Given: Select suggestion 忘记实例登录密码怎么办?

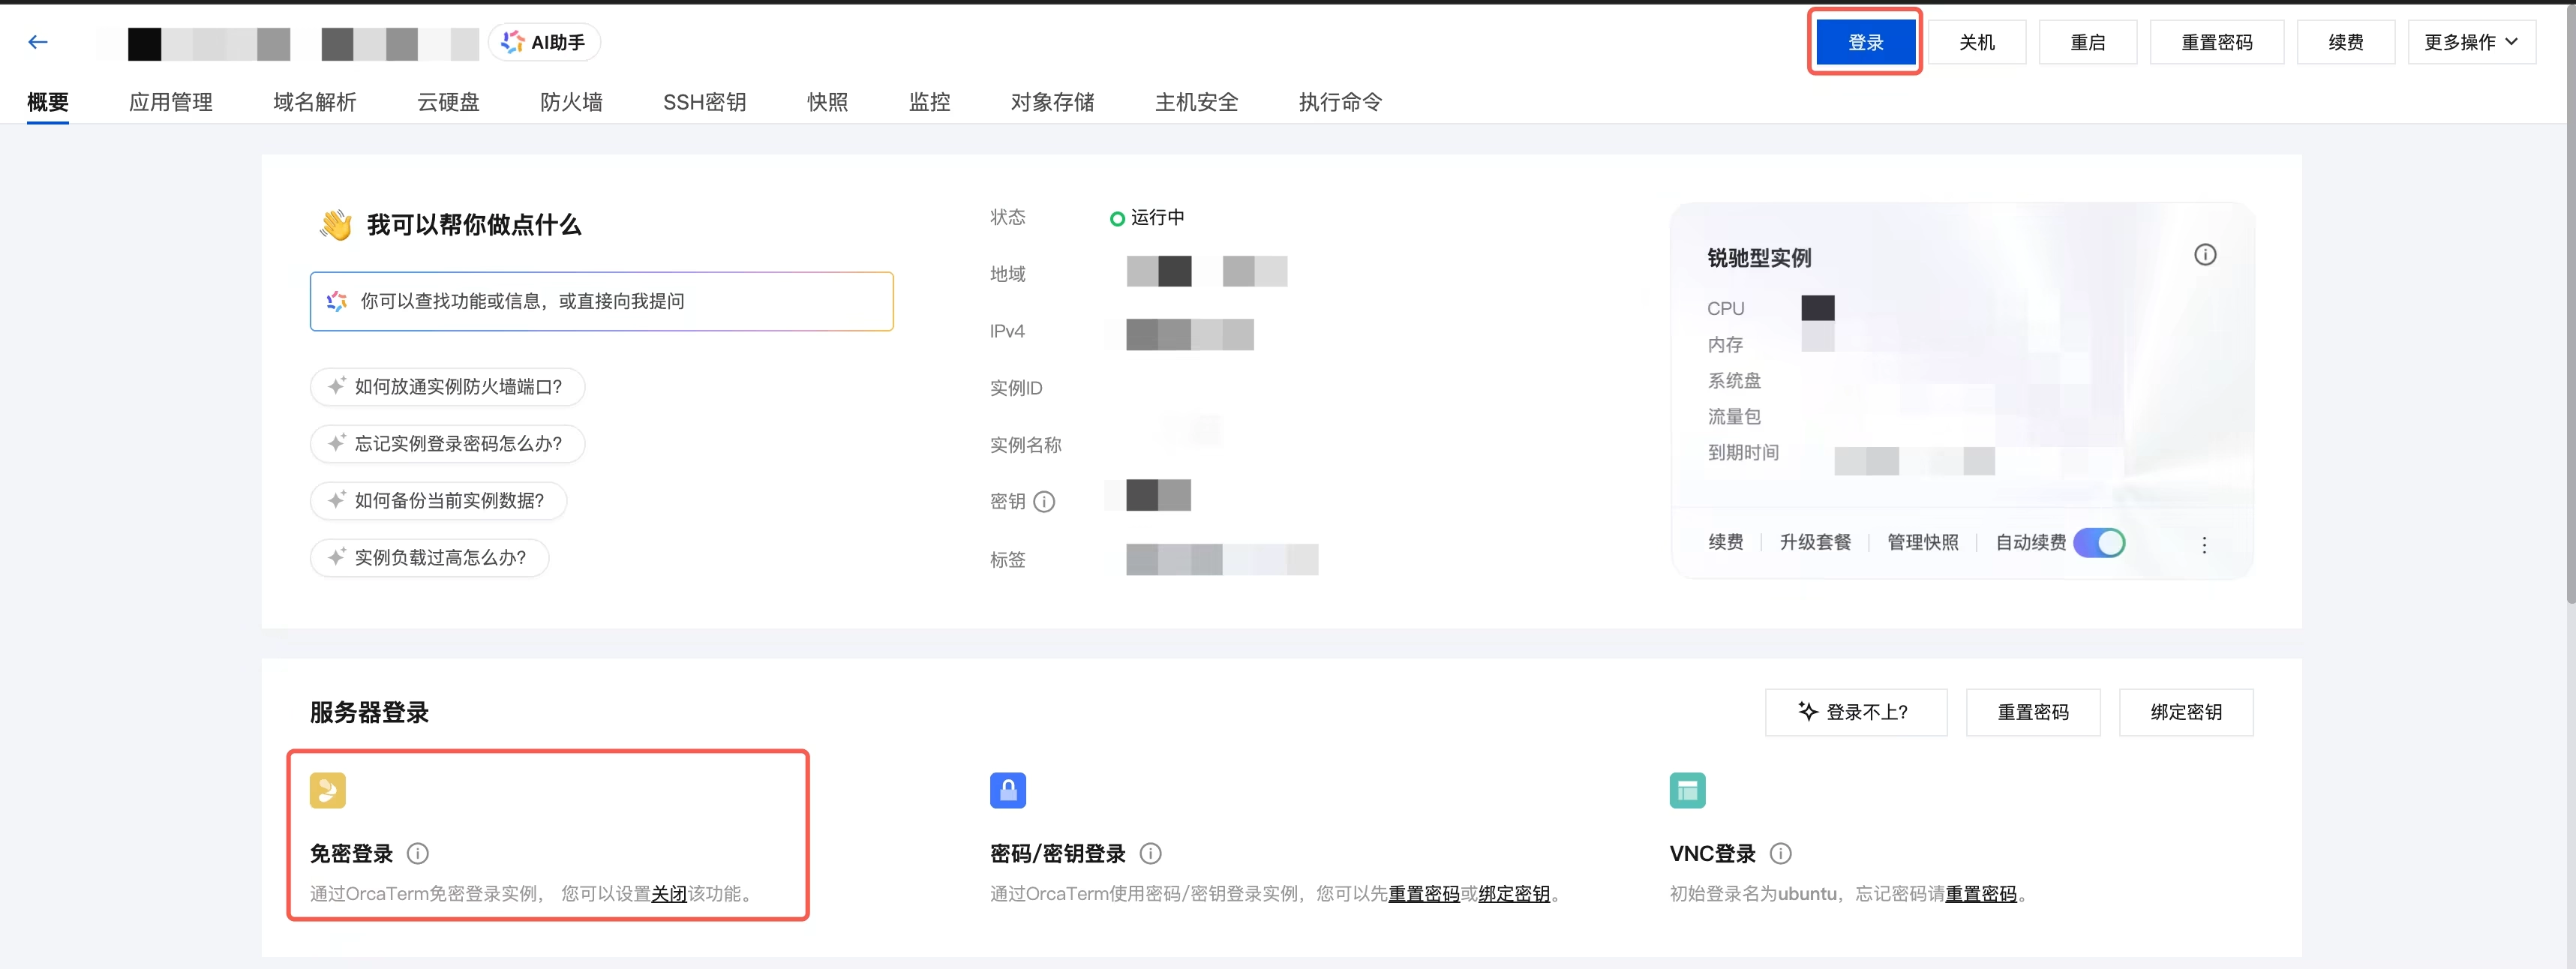Looking at the screenshot, I should 447,444.
